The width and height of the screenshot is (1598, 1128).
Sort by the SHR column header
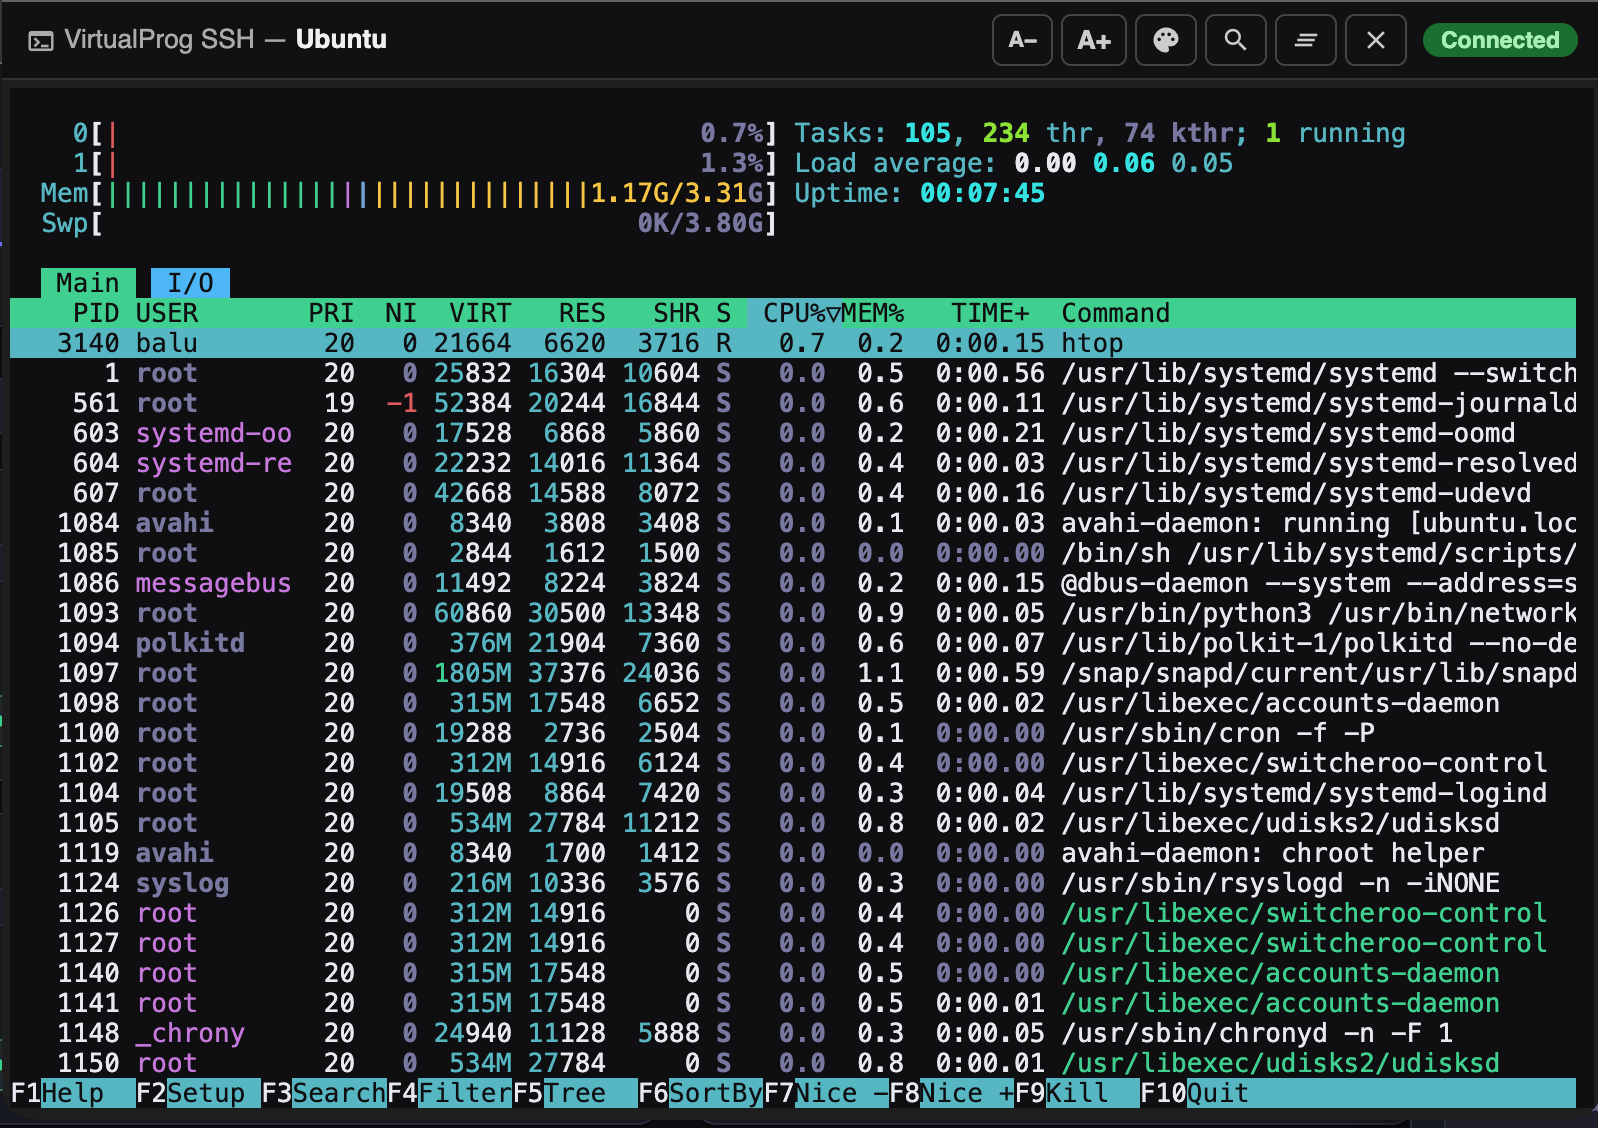coord(677,313)
